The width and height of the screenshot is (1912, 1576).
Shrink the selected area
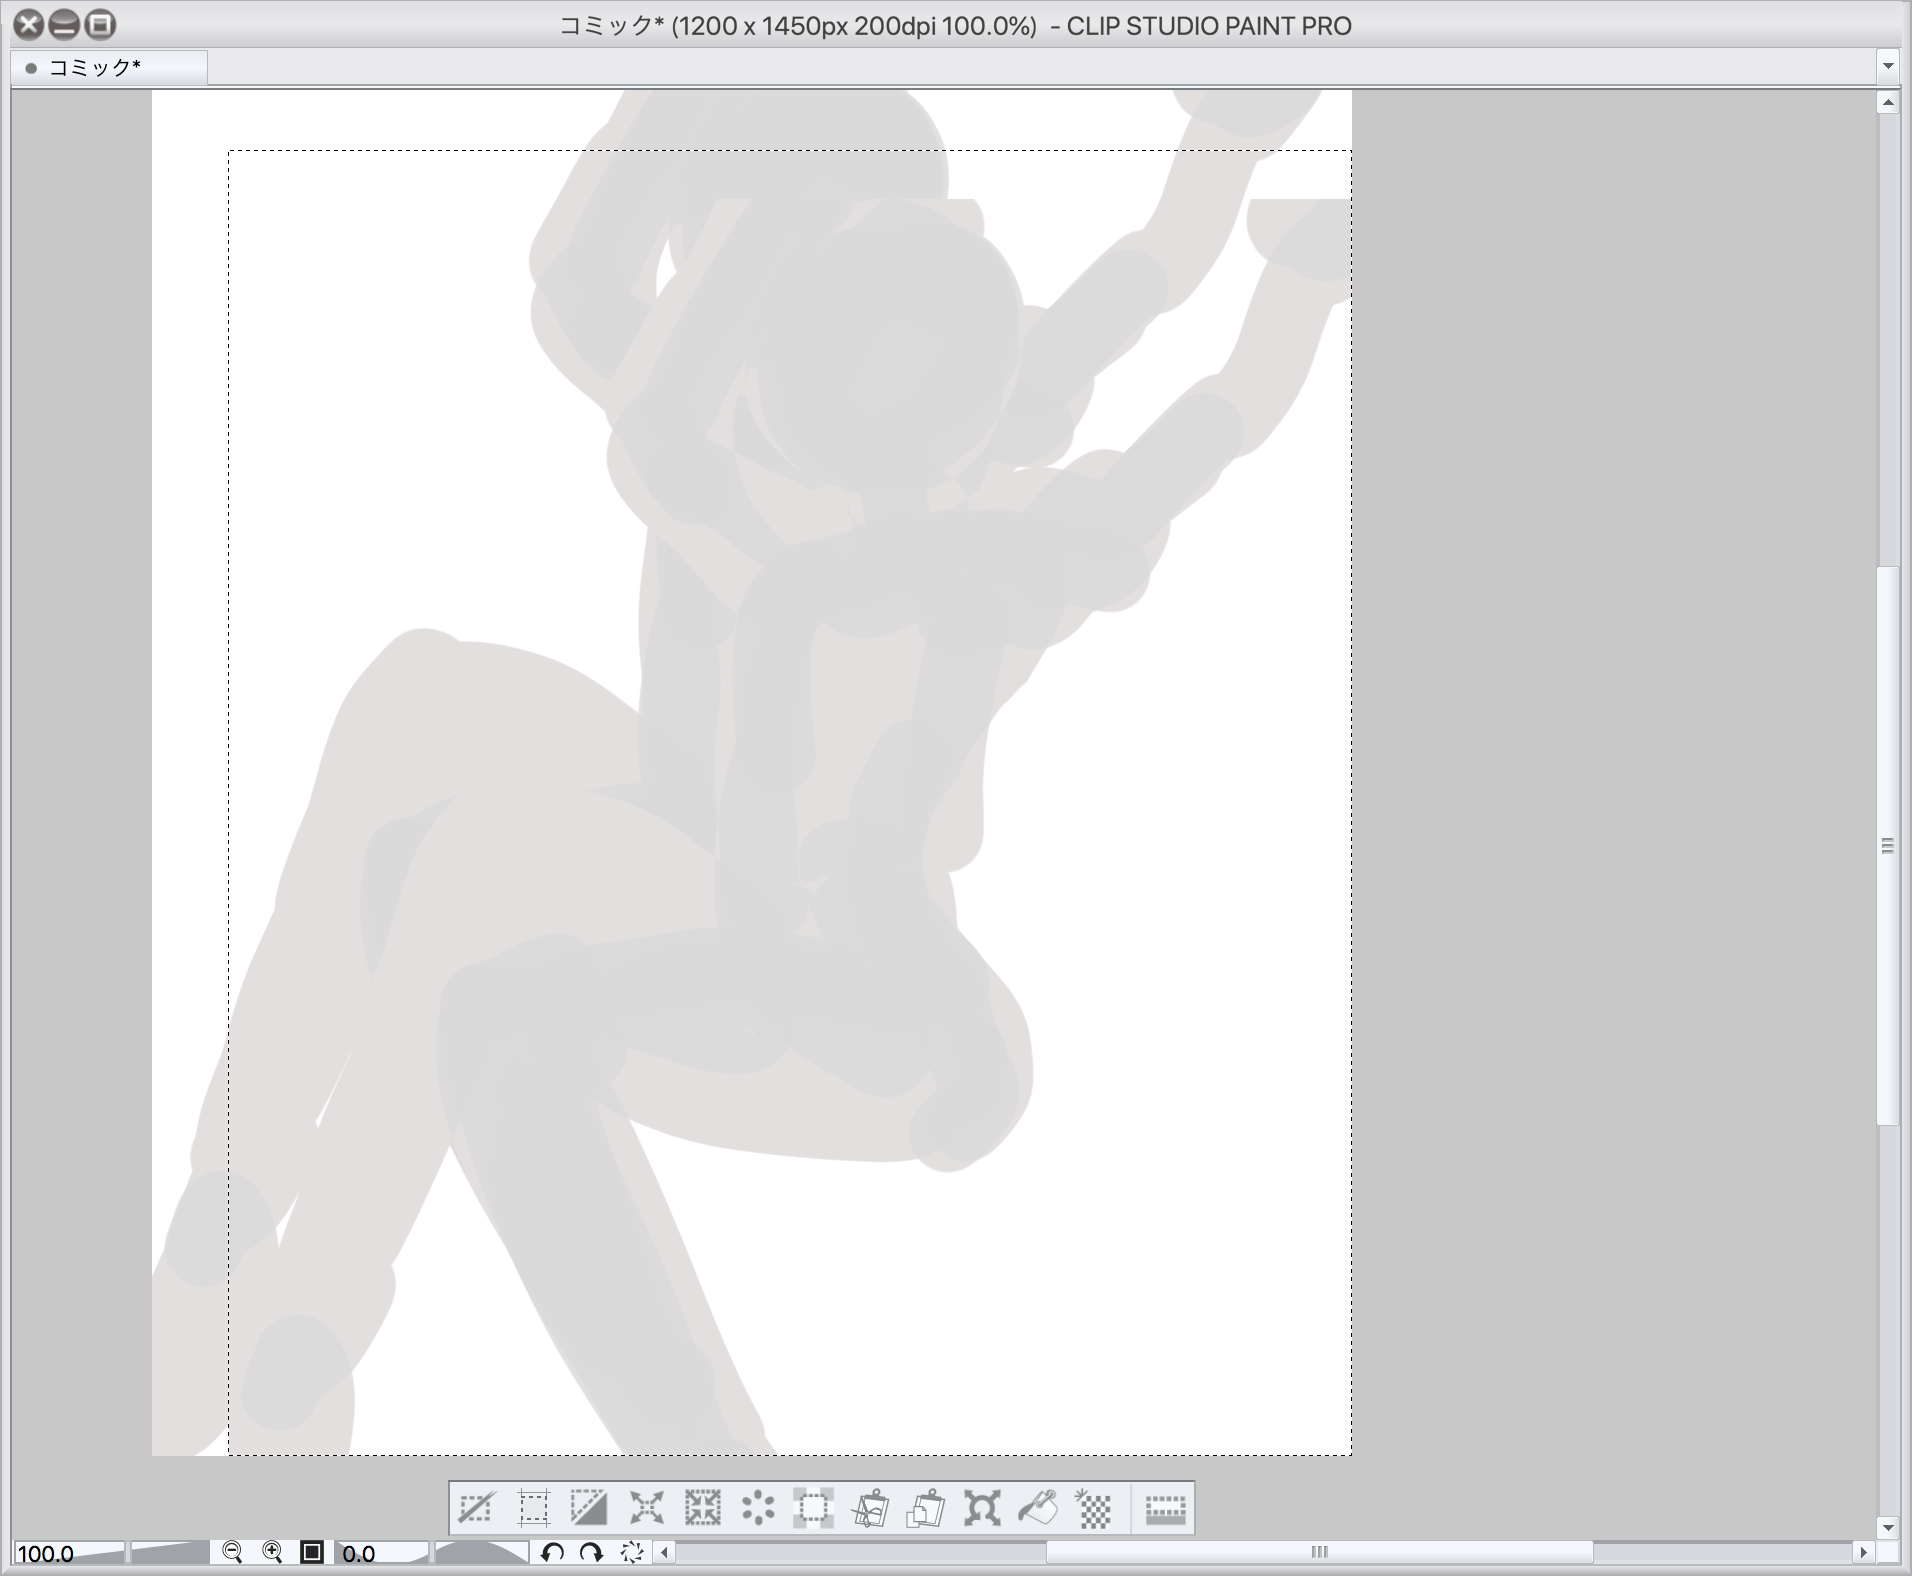[x=702, y=1508]
